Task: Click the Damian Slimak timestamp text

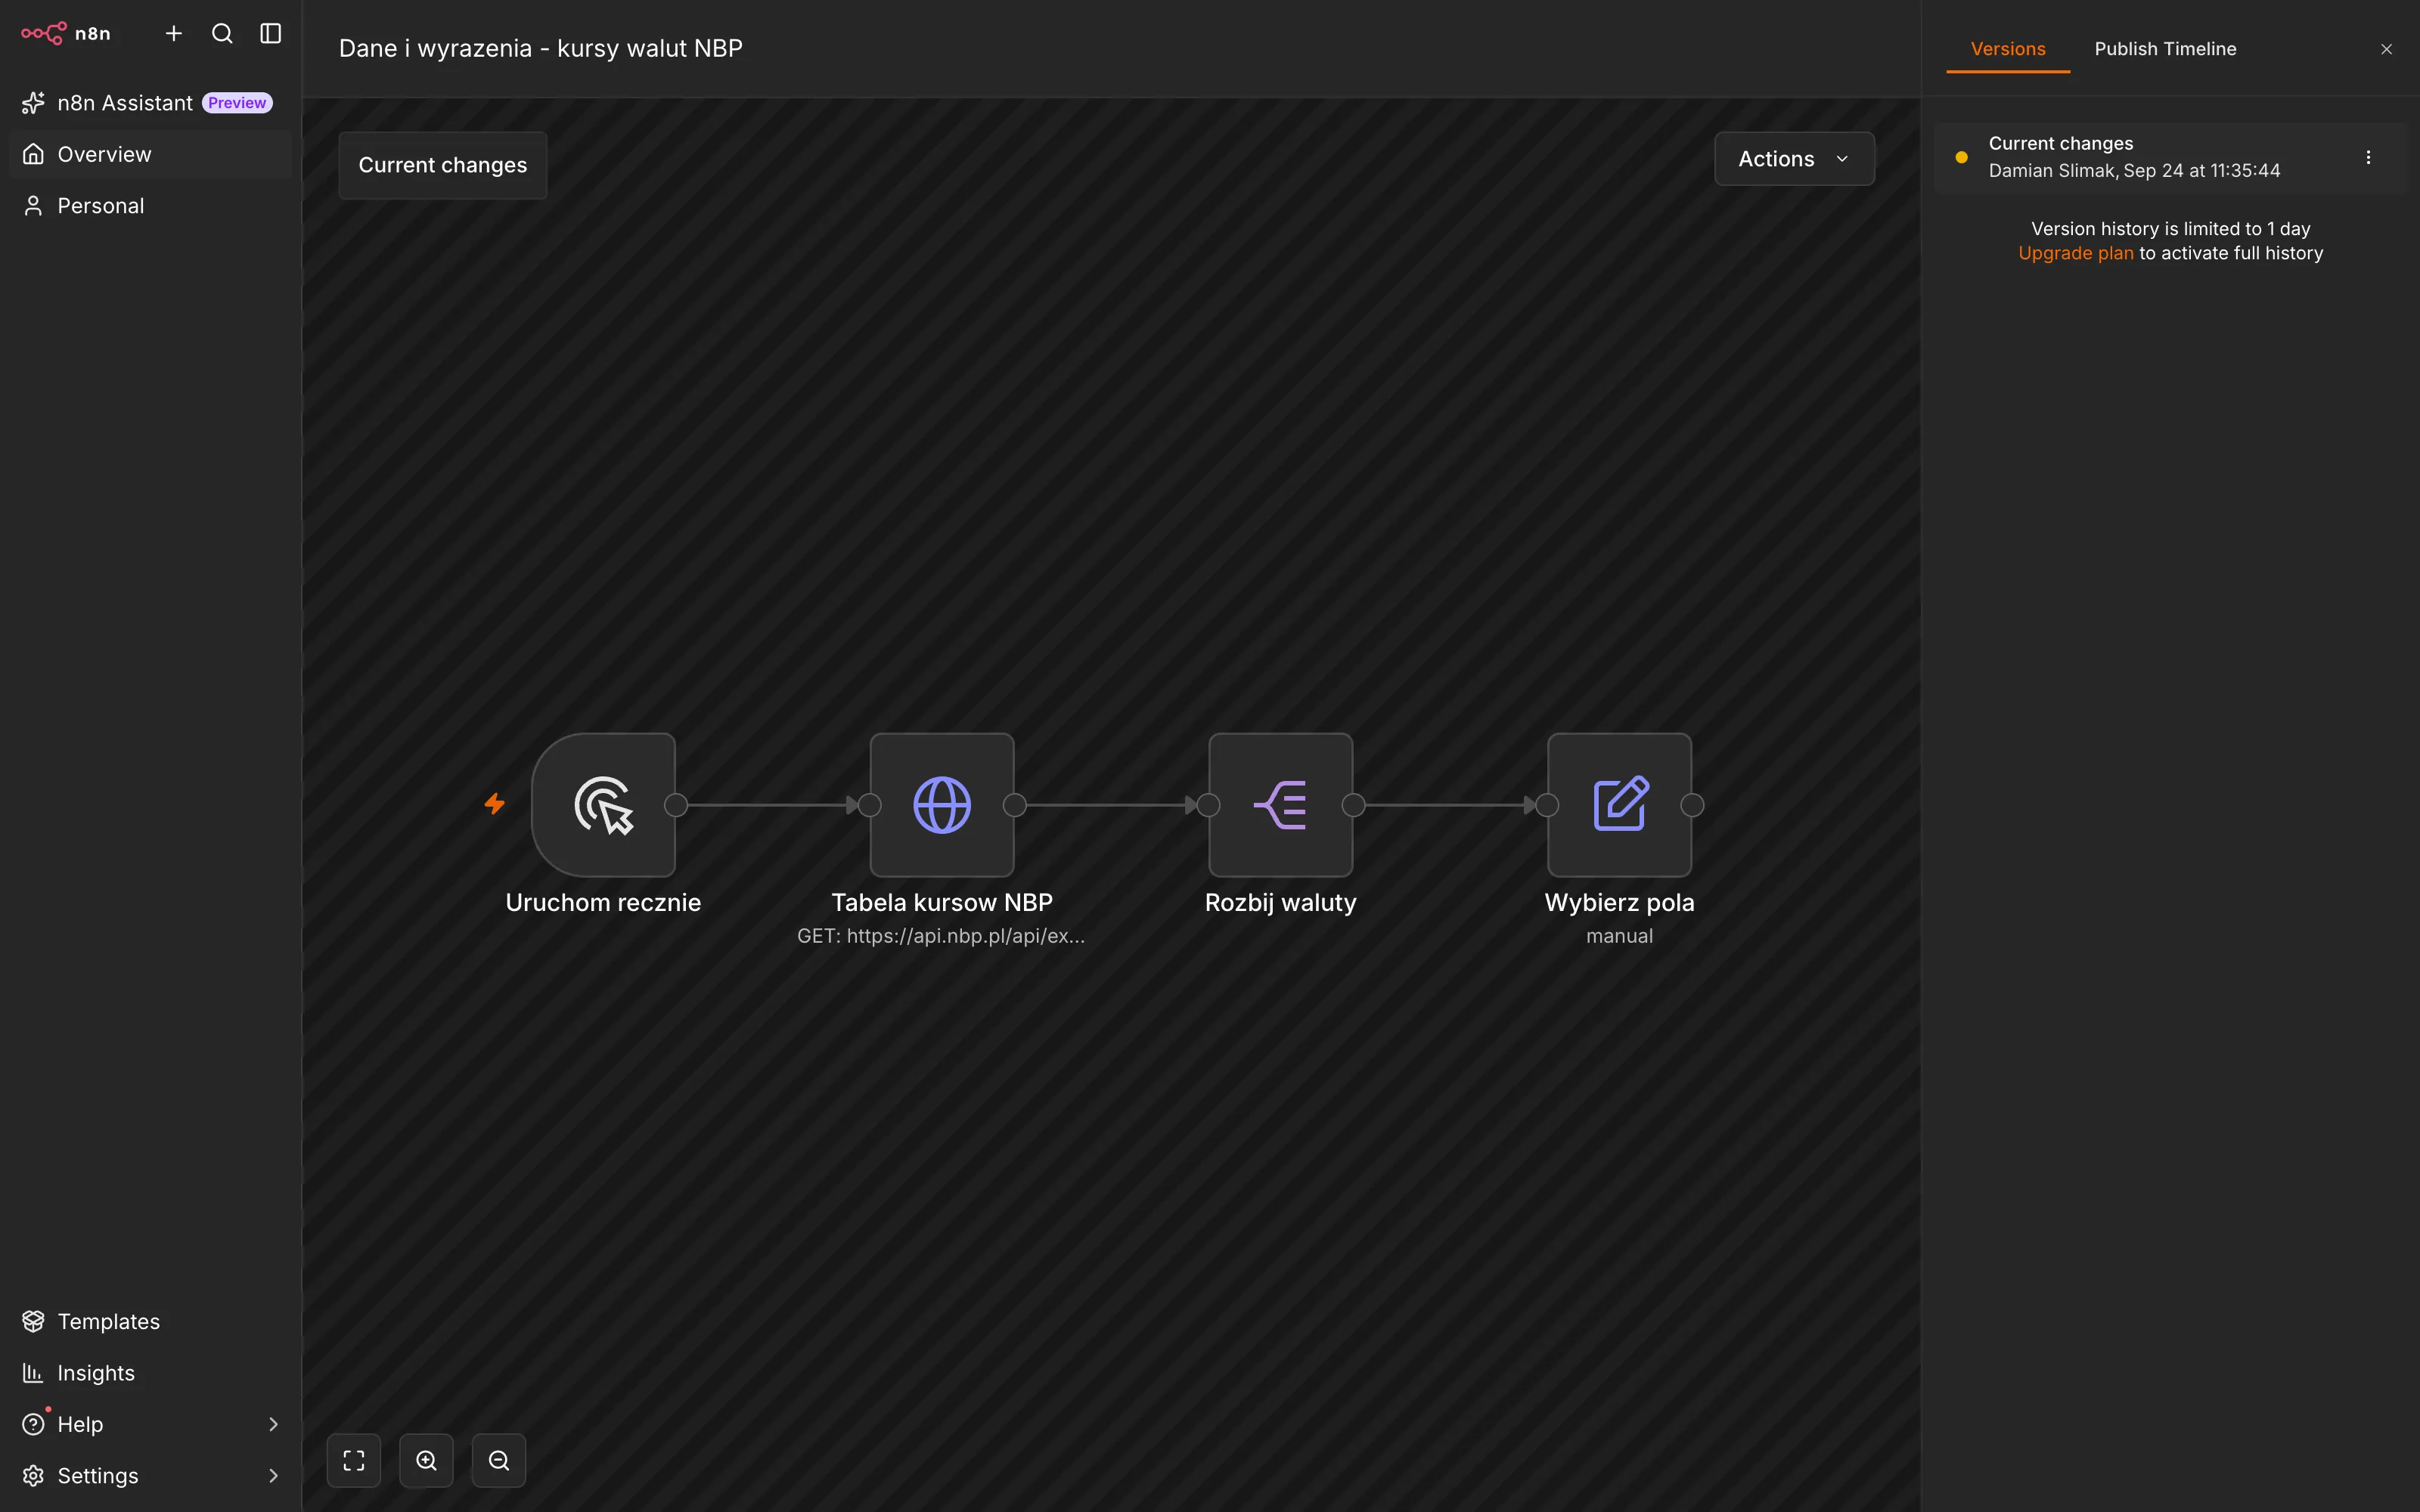Action: coord(2134,171)
